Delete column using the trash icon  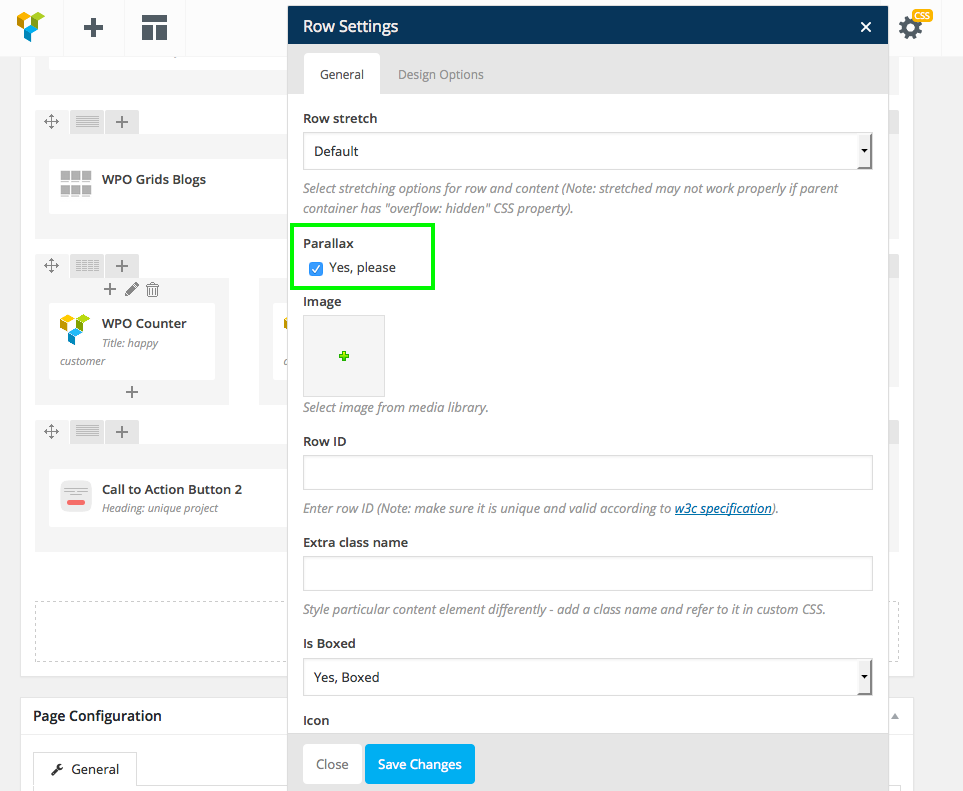coord(152,290)
